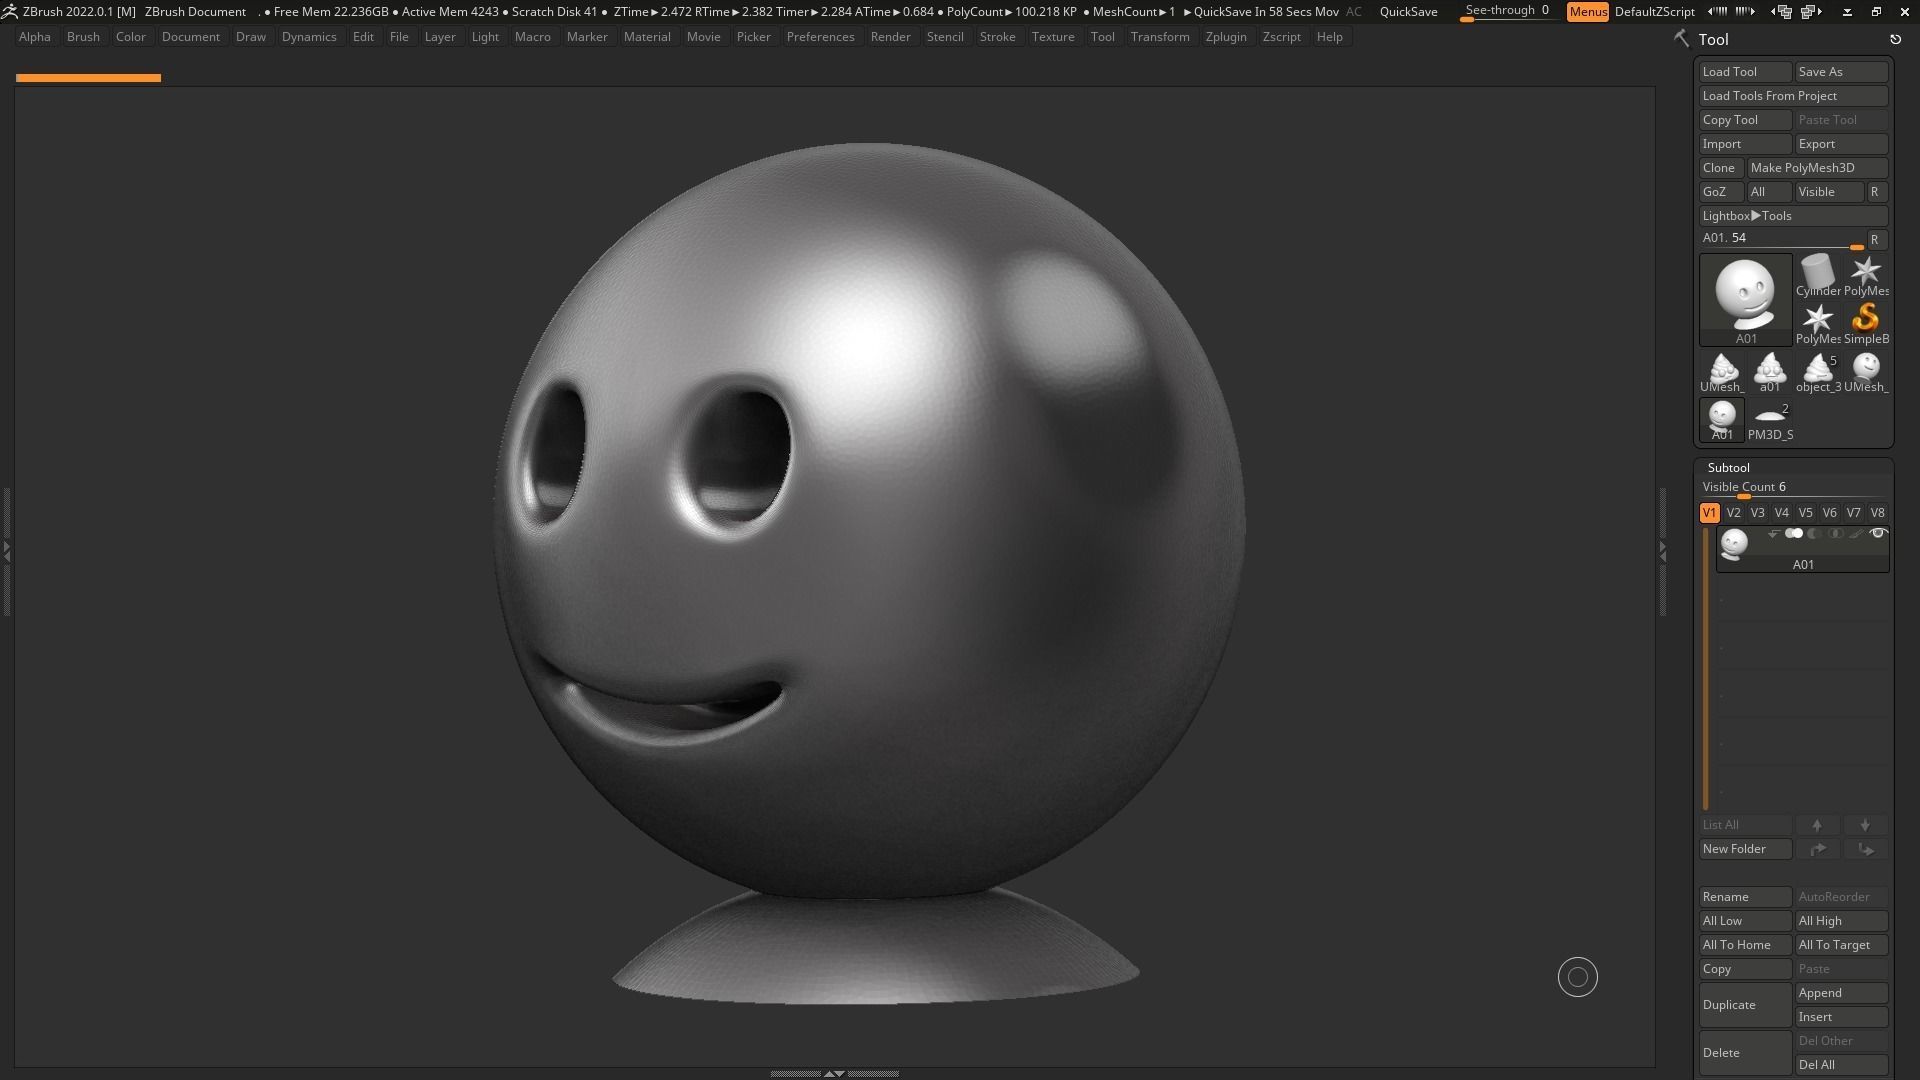
Task: Open the Zplugin menu
Action: pos(1226,37)
